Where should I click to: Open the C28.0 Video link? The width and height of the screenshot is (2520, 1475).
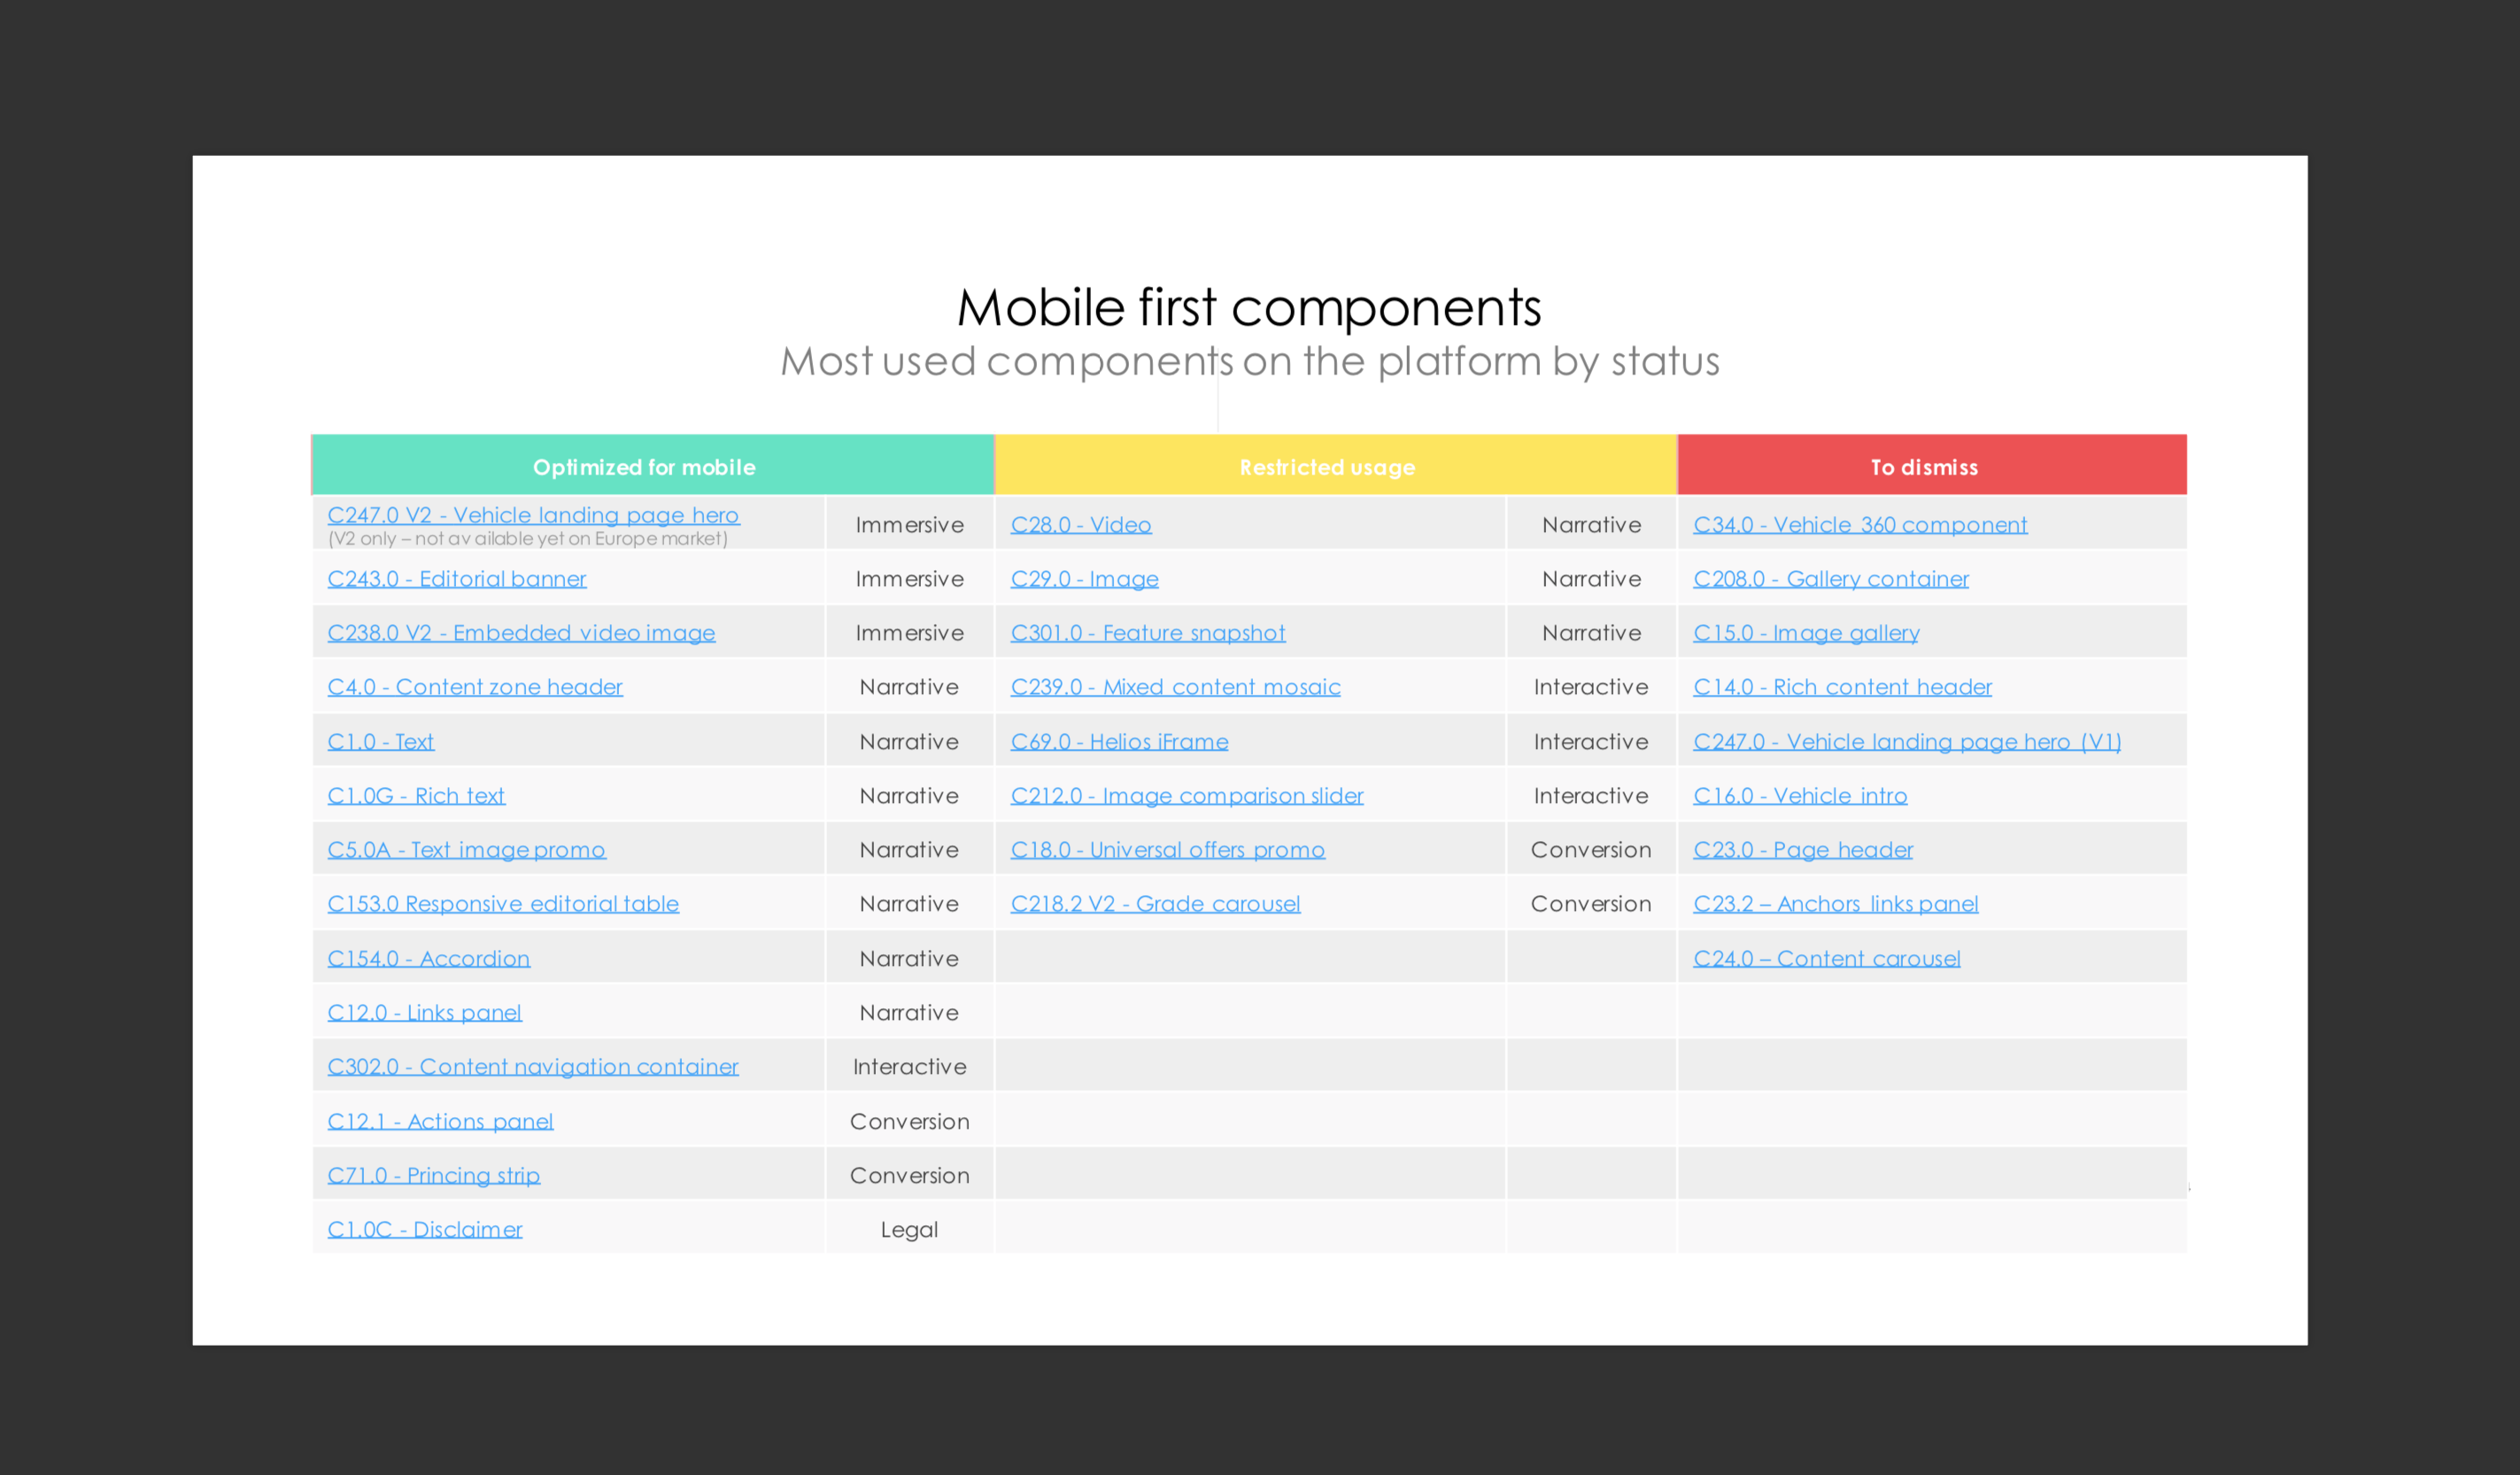pos(1081,525)
